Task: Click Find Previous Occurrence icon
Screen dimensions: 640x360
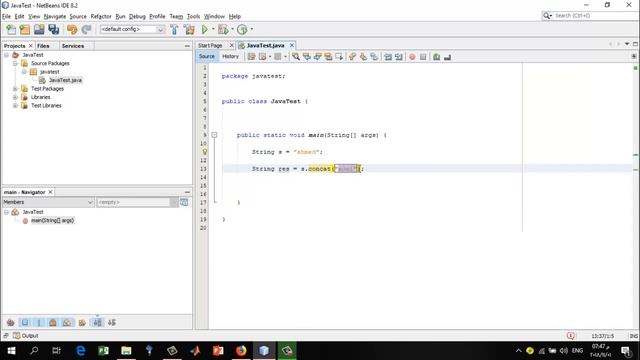Action: point(307,57)
